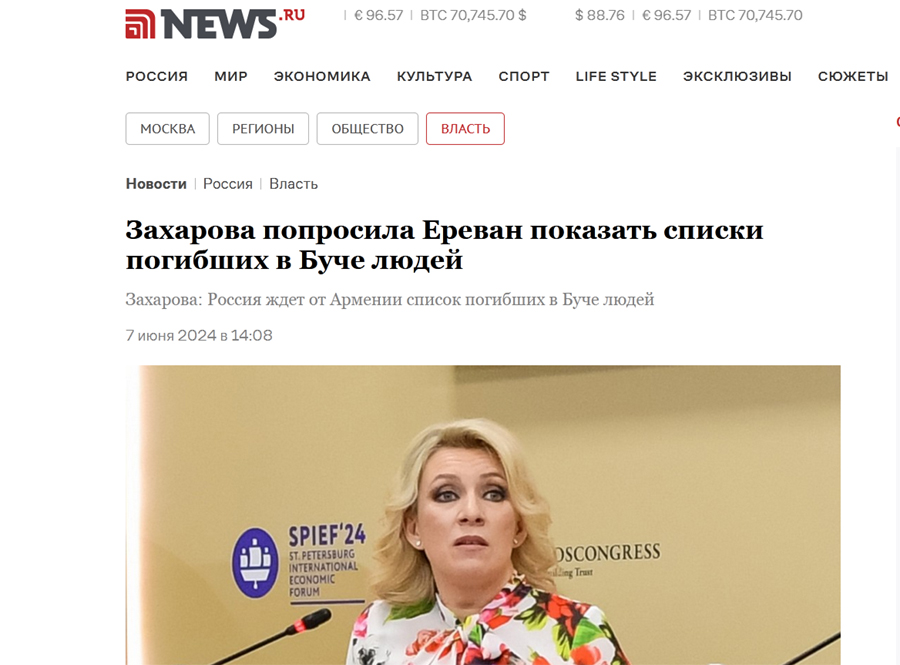The image size is (900, 665).
Task: Open the Россия menu section
Action: 157,76
